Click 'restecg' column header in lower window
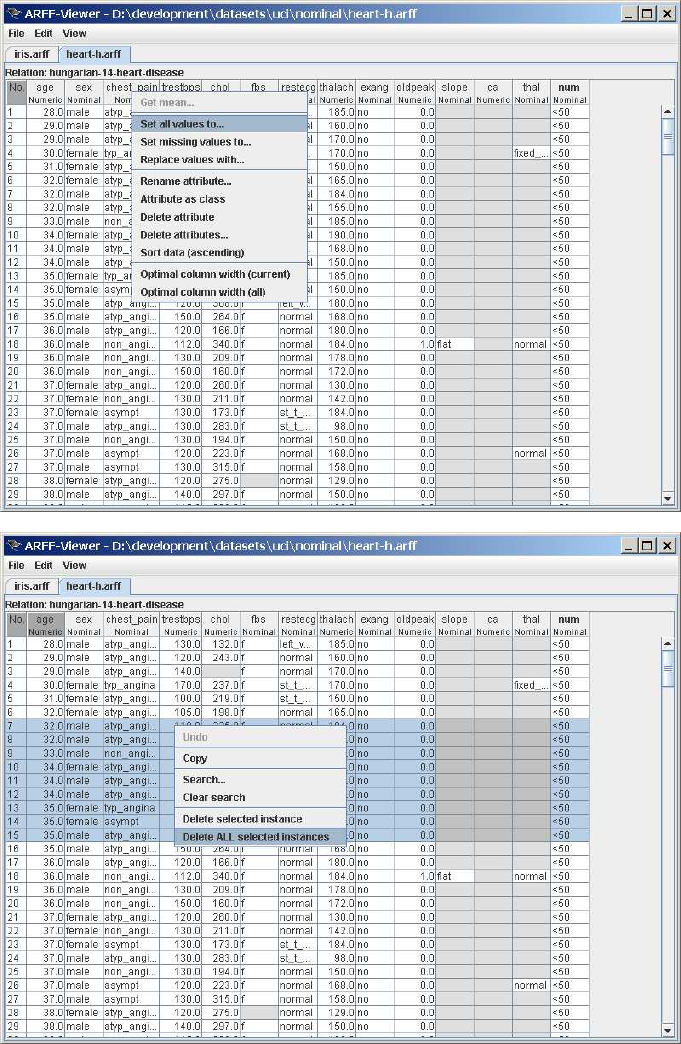This screenshot has height=1044, width=681. 298,625
